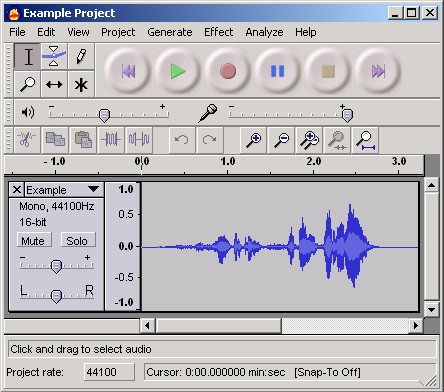Click the 'Mono, 44100Hz' track info text
This screenshot has height=392, width=444.
57,206
